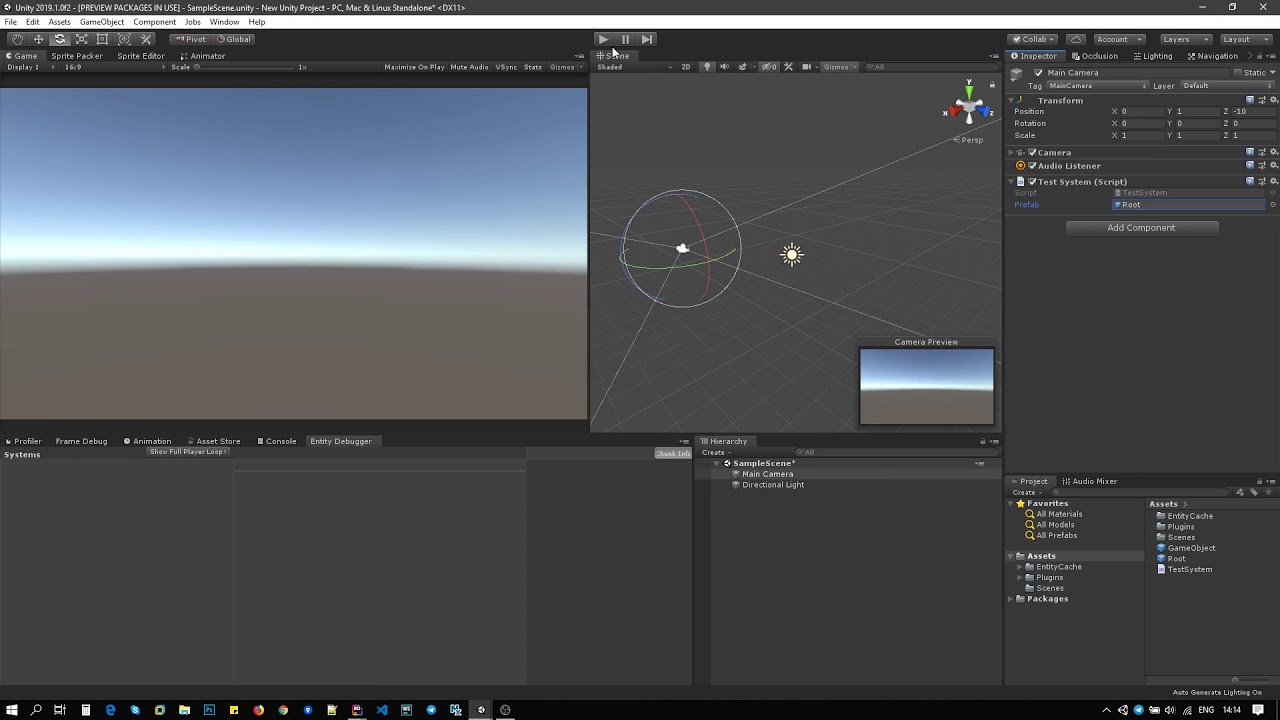Select the Transform tool in toolbar
Viewport: 1280px width, 720px height.
click(x=124, y=39)
